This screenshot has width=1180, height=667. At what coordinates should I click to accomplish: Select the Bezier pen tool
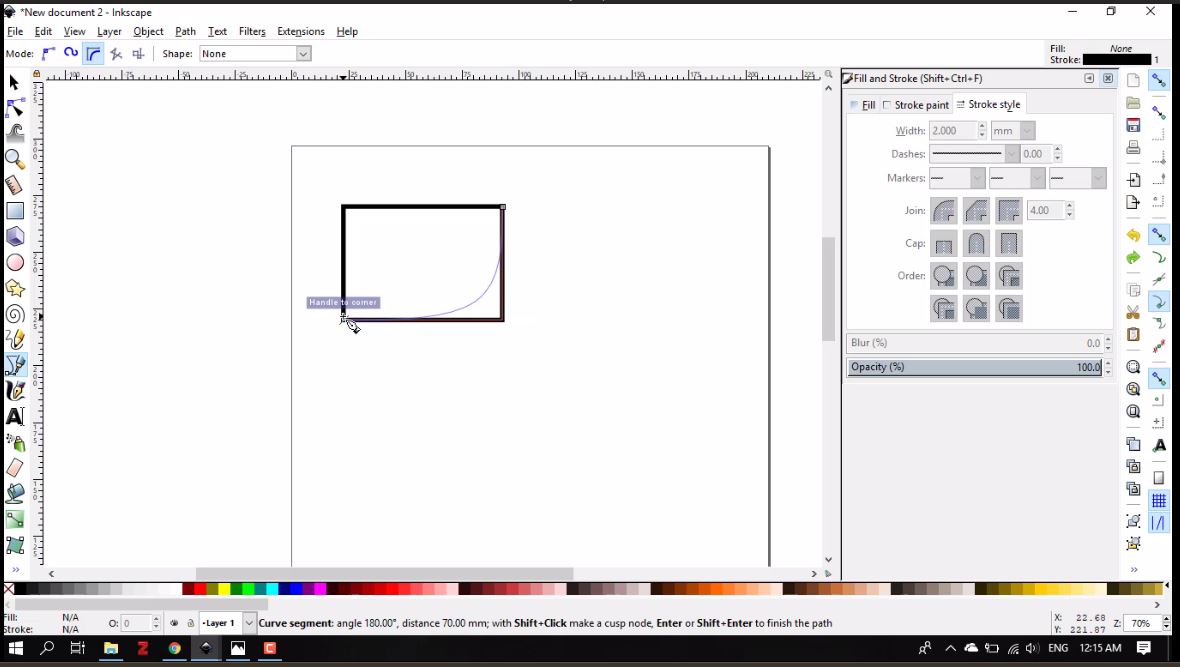click(x=14, y=365)
